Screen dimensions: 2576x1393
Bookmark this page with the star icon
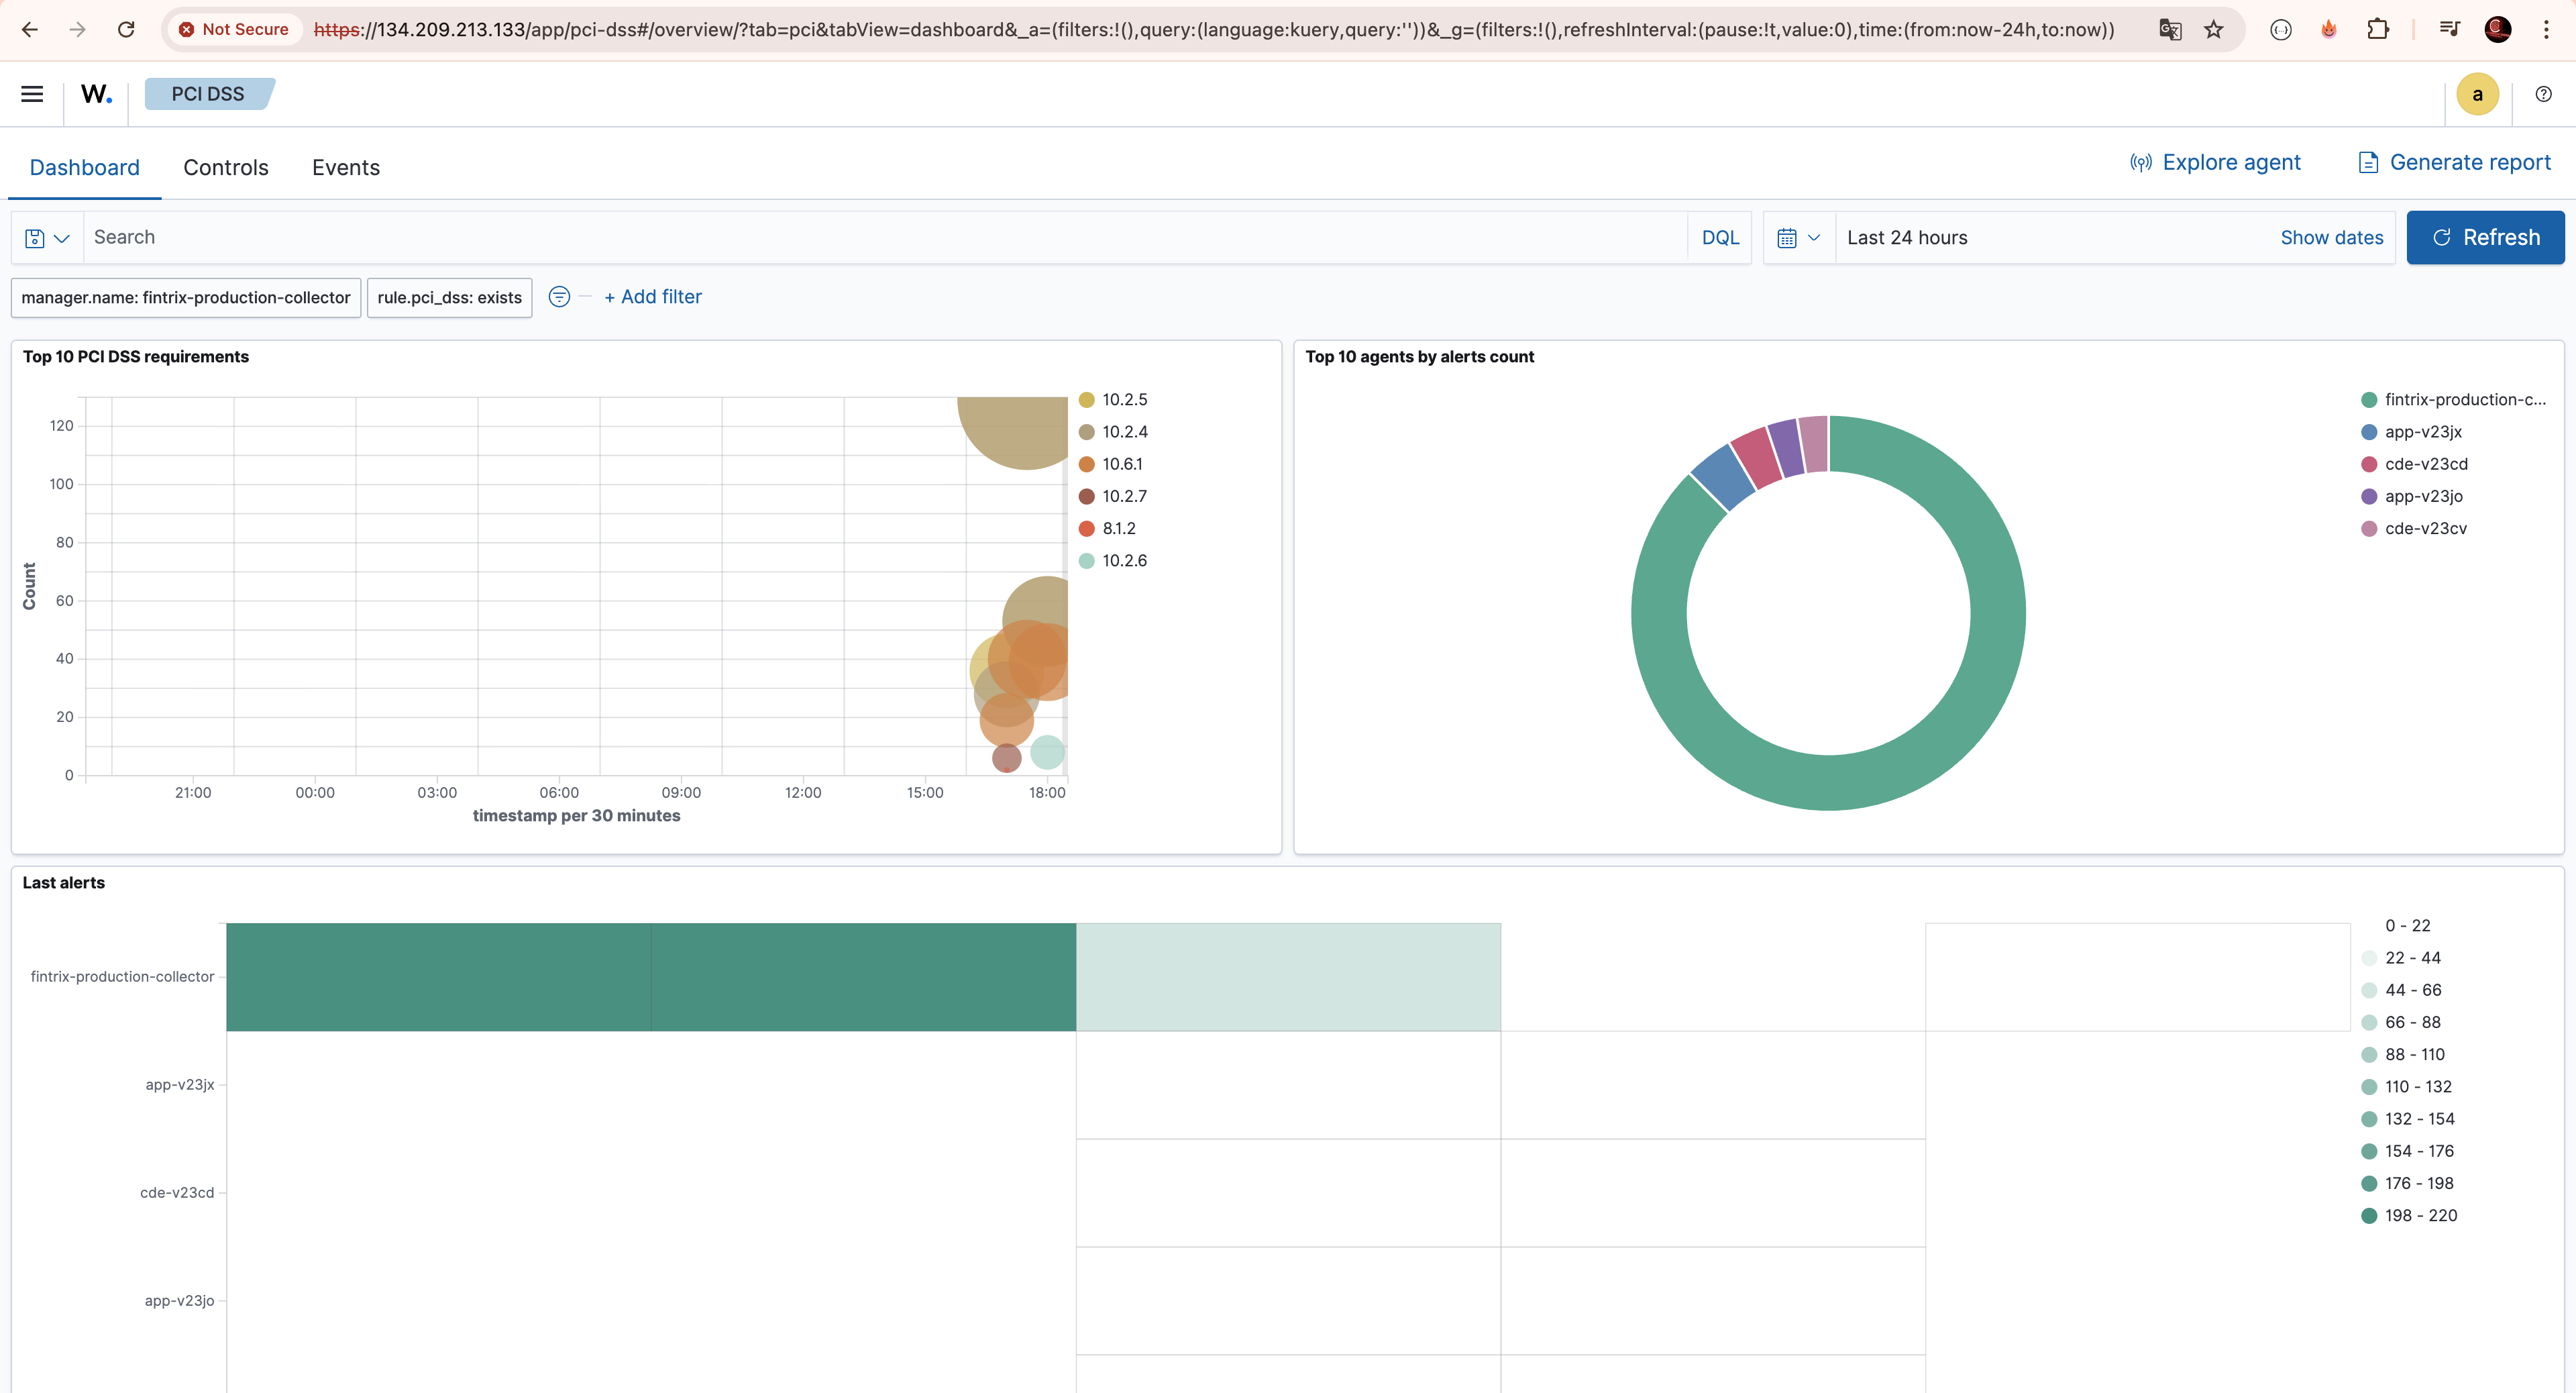coord(2214,30)
